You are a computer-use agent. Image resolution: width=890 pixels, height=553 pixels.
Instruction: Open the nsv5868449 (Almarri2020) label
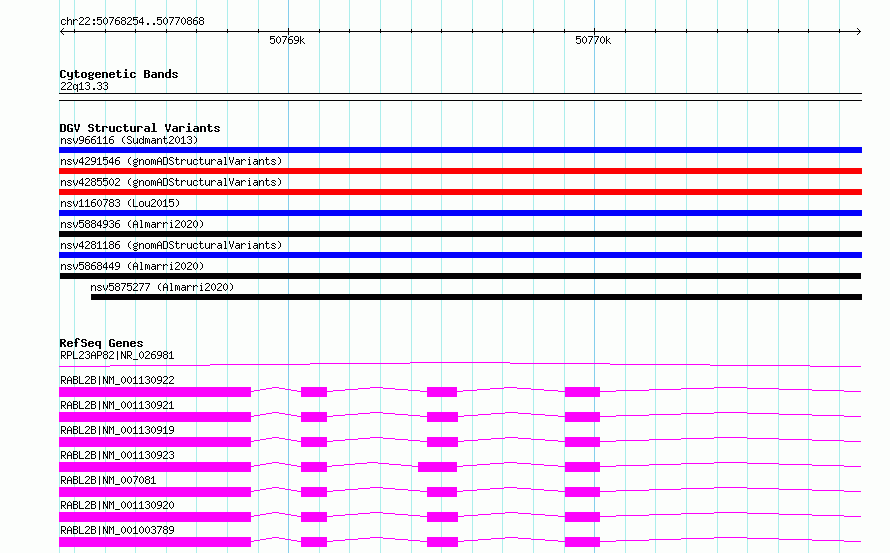click(x=132, y=266)
